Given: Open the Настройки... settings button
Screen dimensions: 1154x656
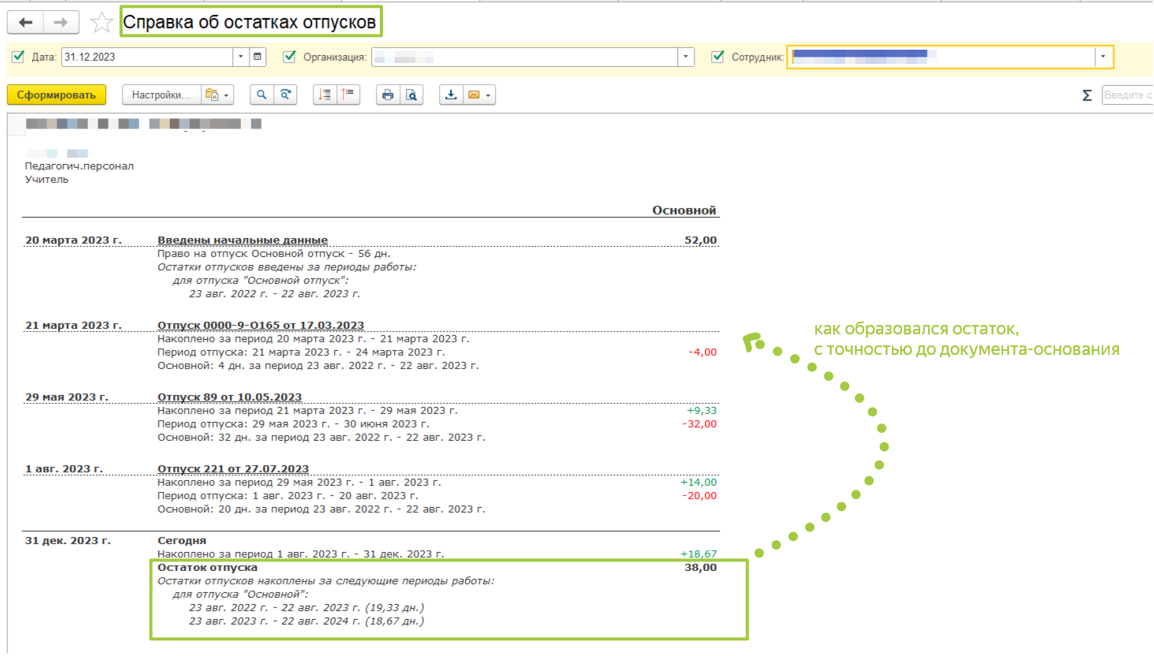Looking at the screenshot, I should point(161,95).
